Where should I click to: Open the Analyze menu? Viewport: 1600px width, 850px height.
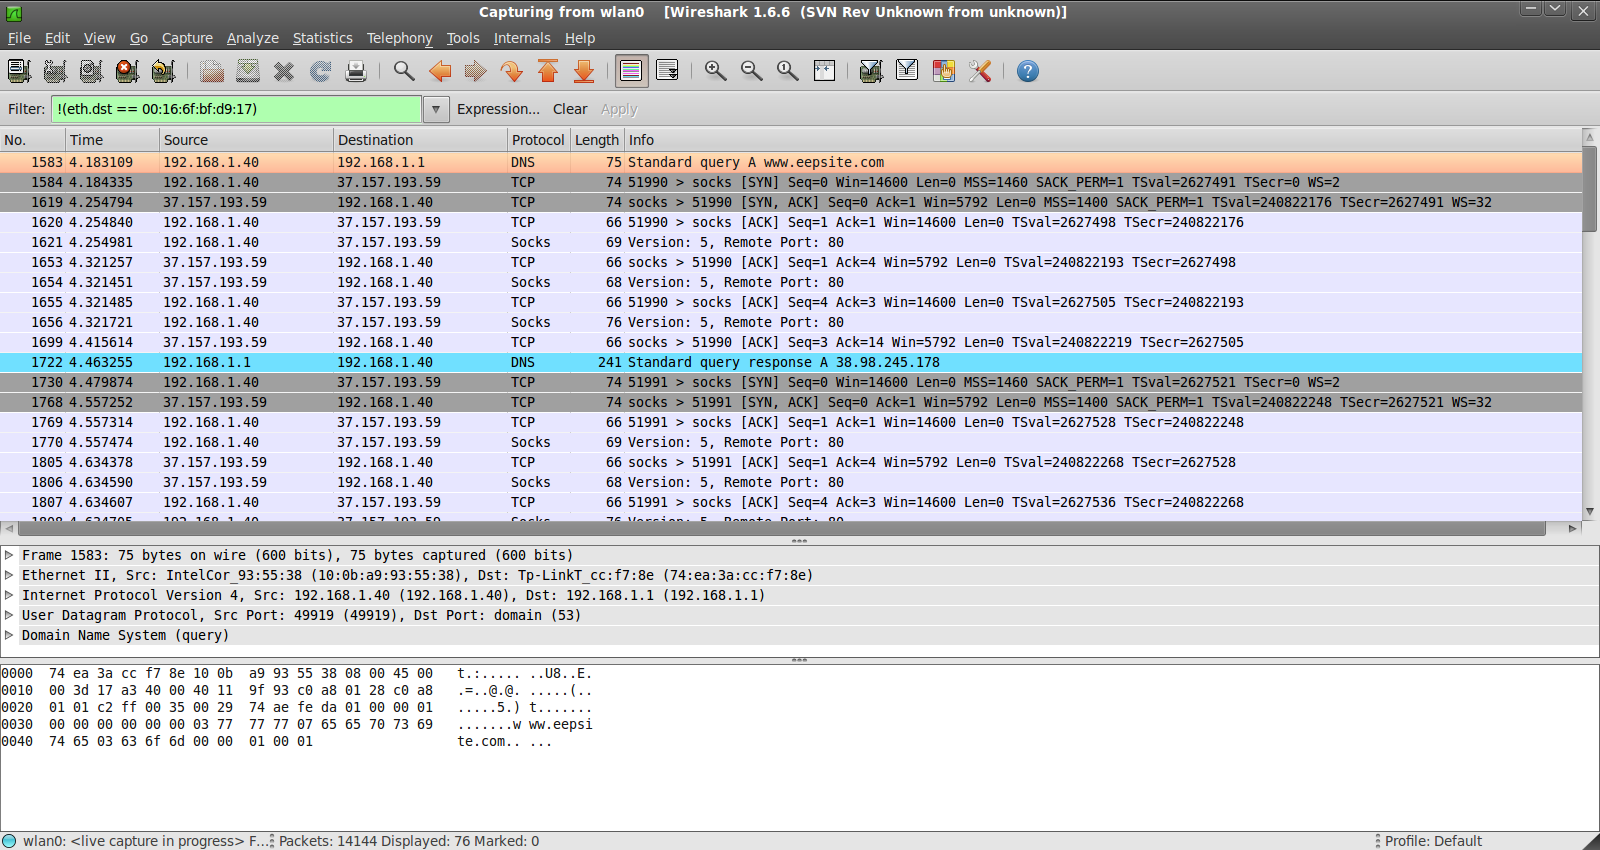tap(253, 38)
